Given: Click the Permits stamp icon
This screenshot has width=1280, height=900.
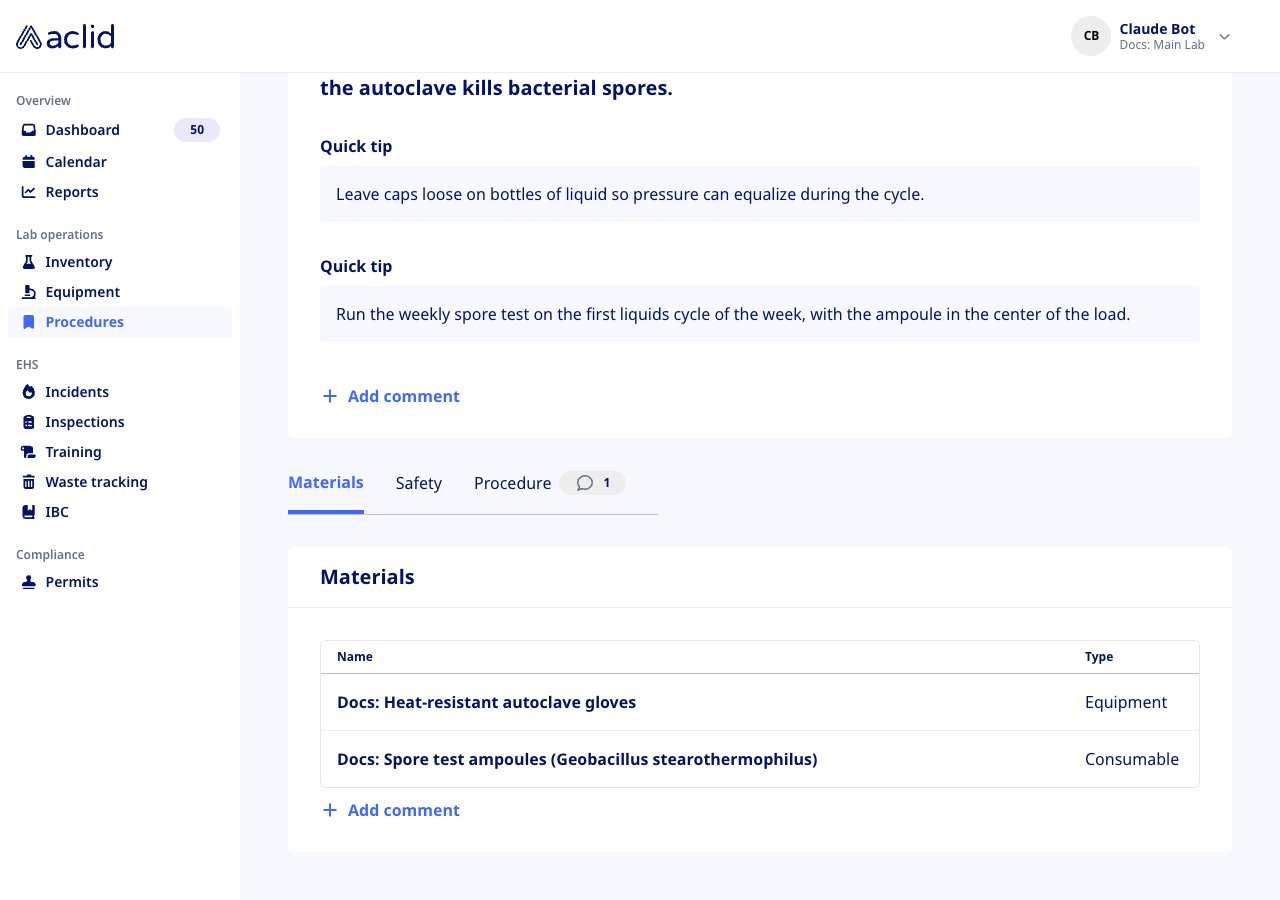Looking at the screenshot, I should pos(29,582).
